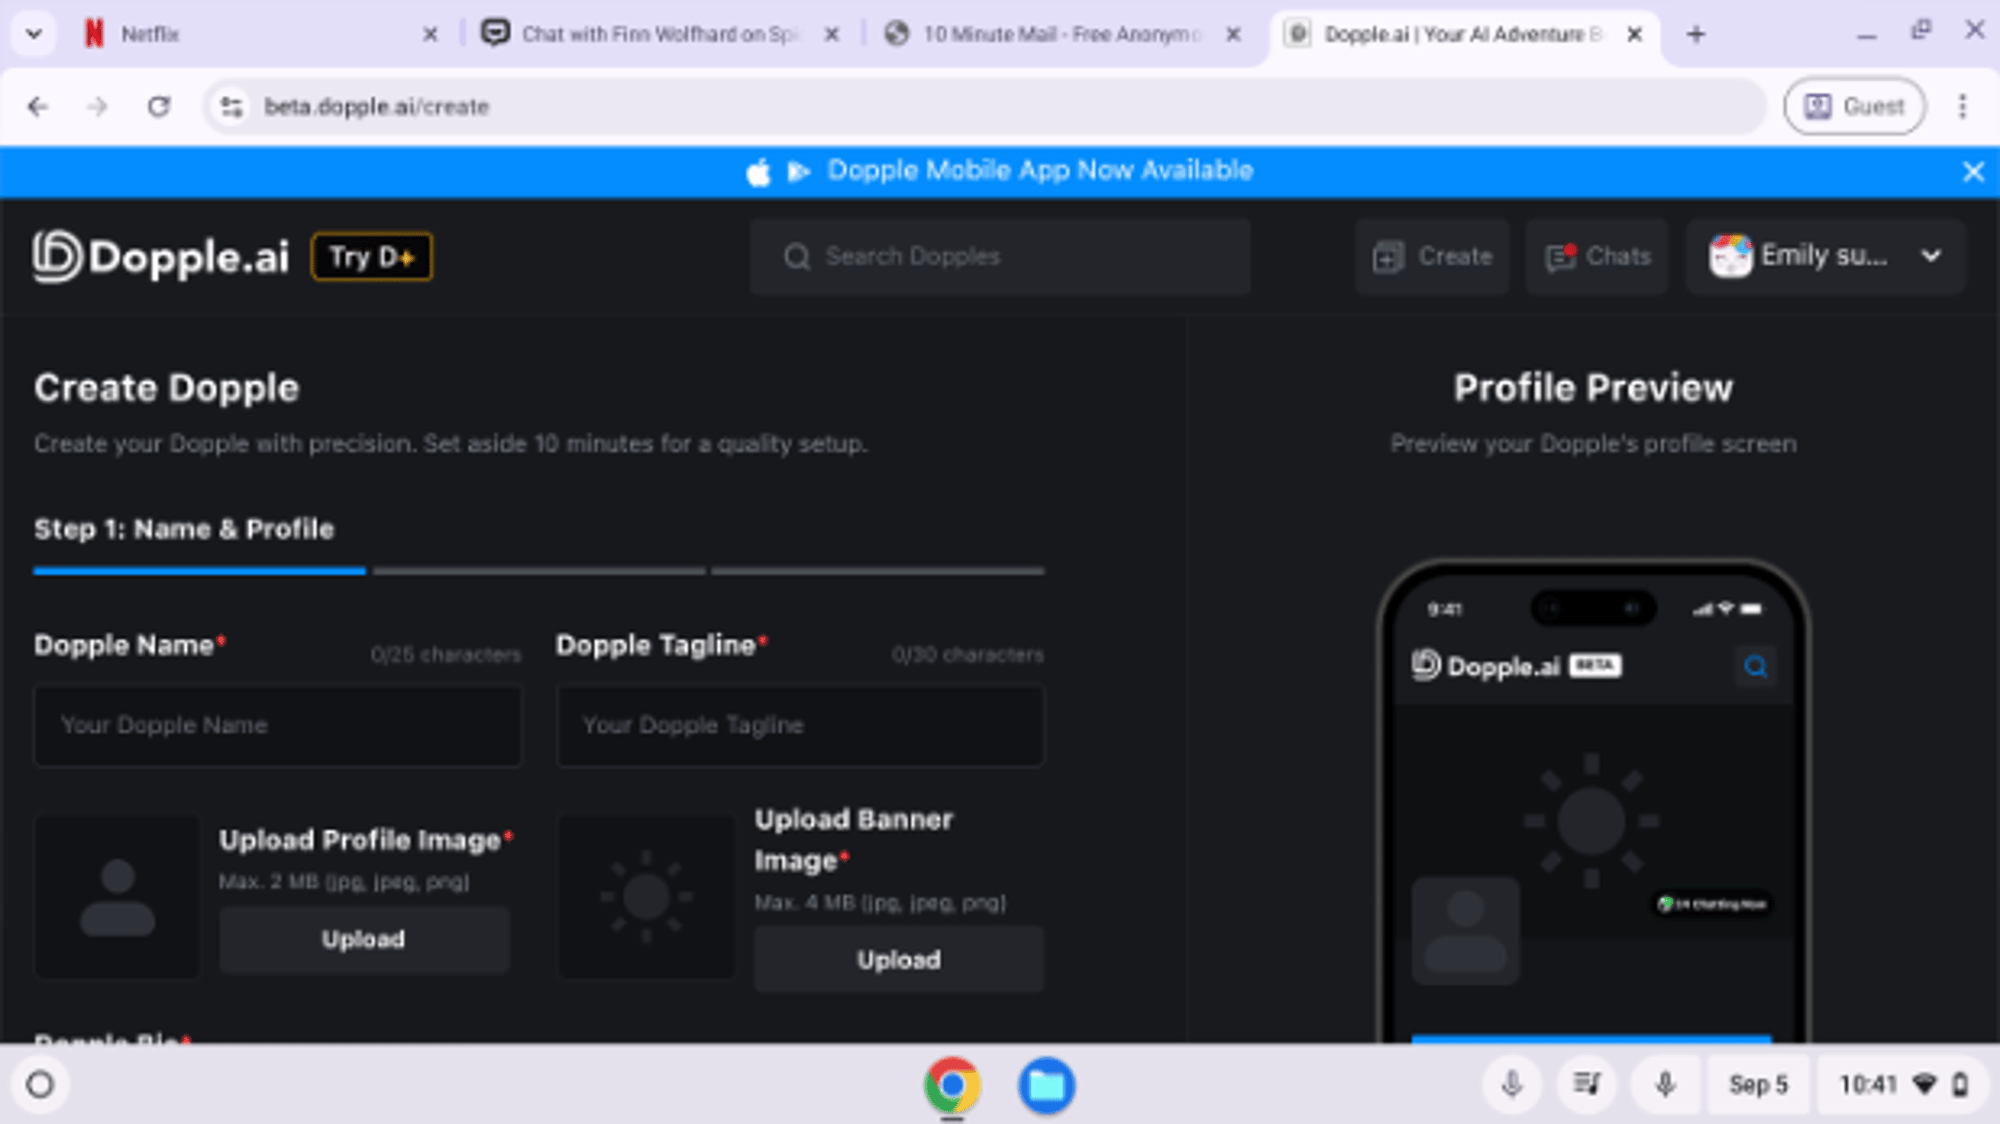The height and width of the screenshot is (1124, 2000).
Task: Click the Dopple Name input field
Action: tap(278, 725)
